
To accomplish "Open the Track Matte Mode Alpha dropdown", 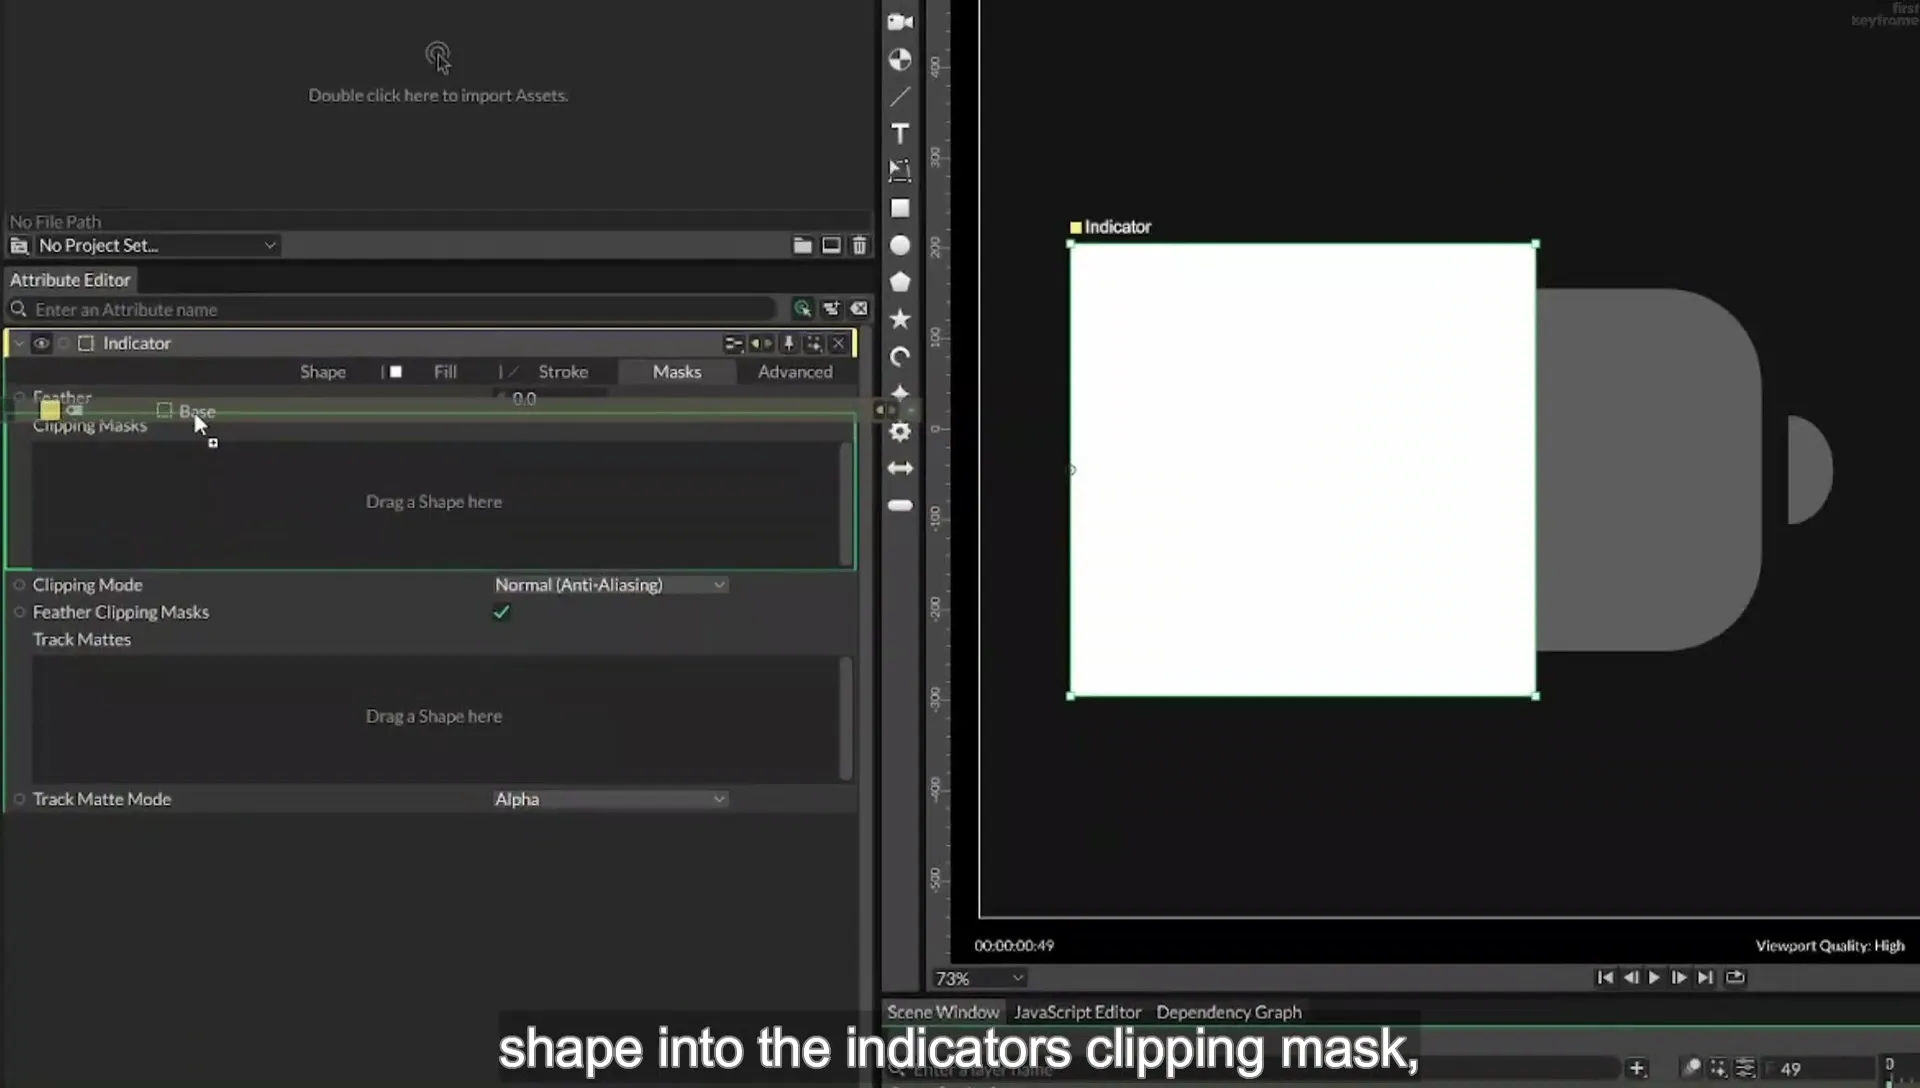I will (x=610, y=799).
